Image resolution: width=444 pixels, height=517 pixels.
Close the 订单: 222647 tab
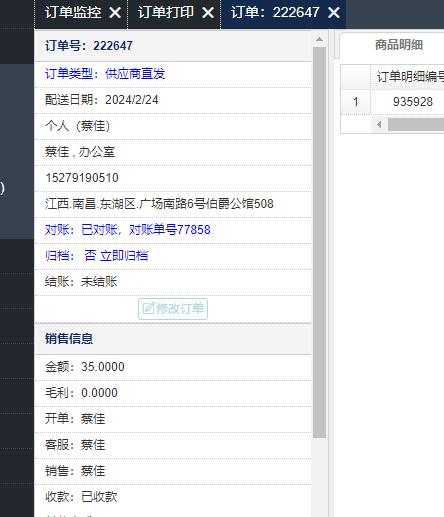334,13
